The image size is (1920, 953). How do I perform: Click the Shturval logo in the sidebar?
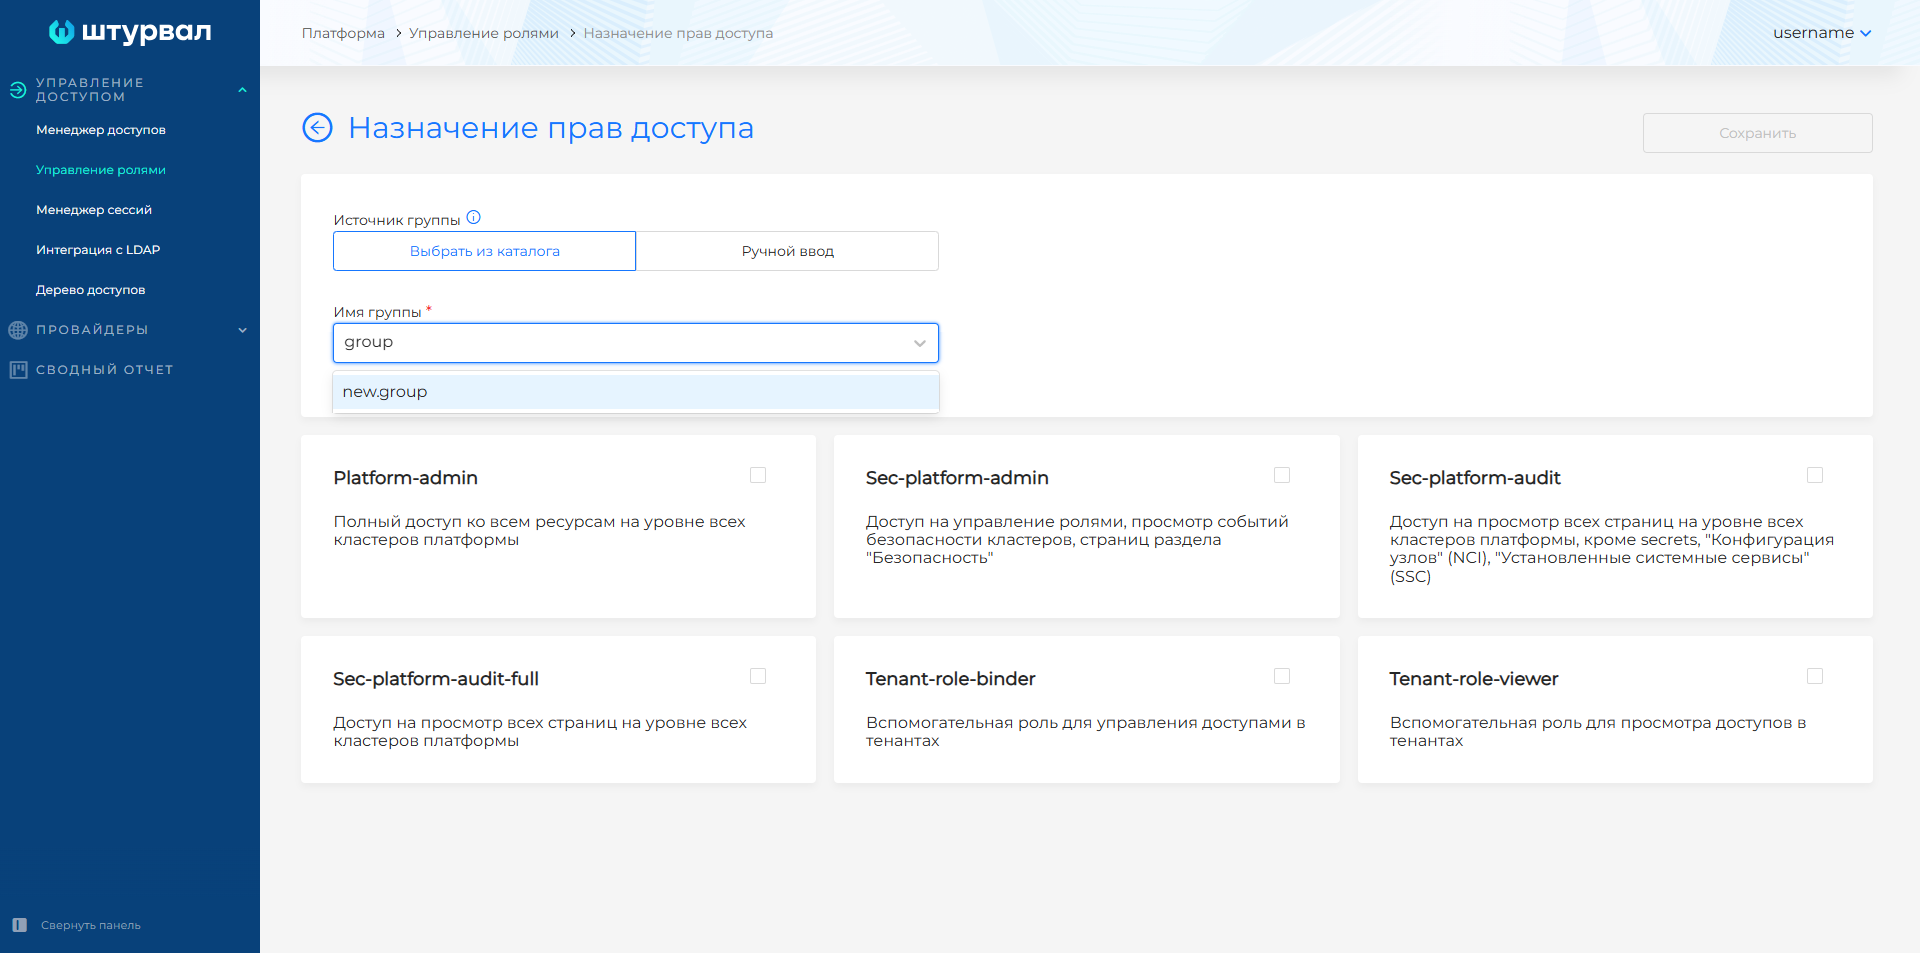tap(130, 32)
